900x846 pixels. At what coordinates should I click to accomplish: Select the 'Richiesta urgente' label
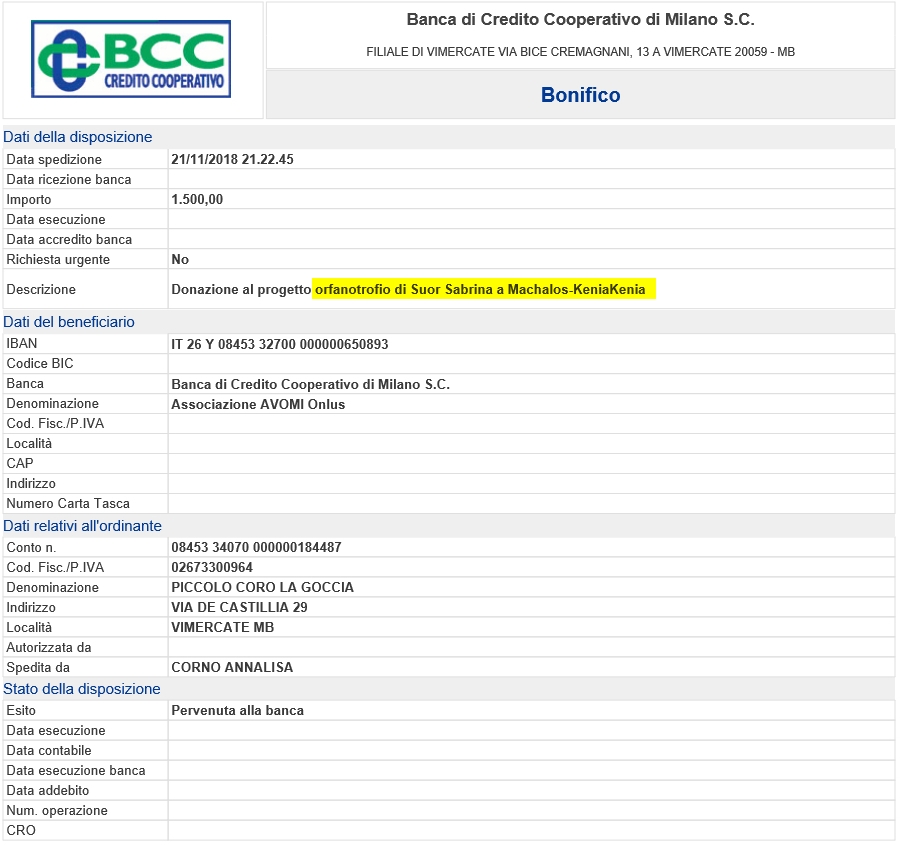pyautogui.click(x=58, y=259)
